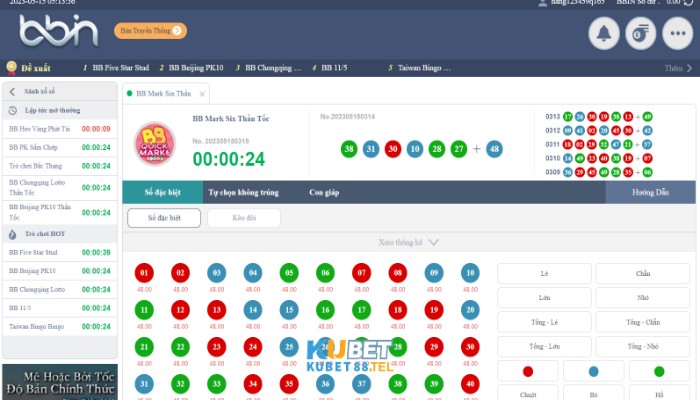This screenshot has height=400, width=700.
Task: Pick number ball 05
Action: [x=289, y=273]
